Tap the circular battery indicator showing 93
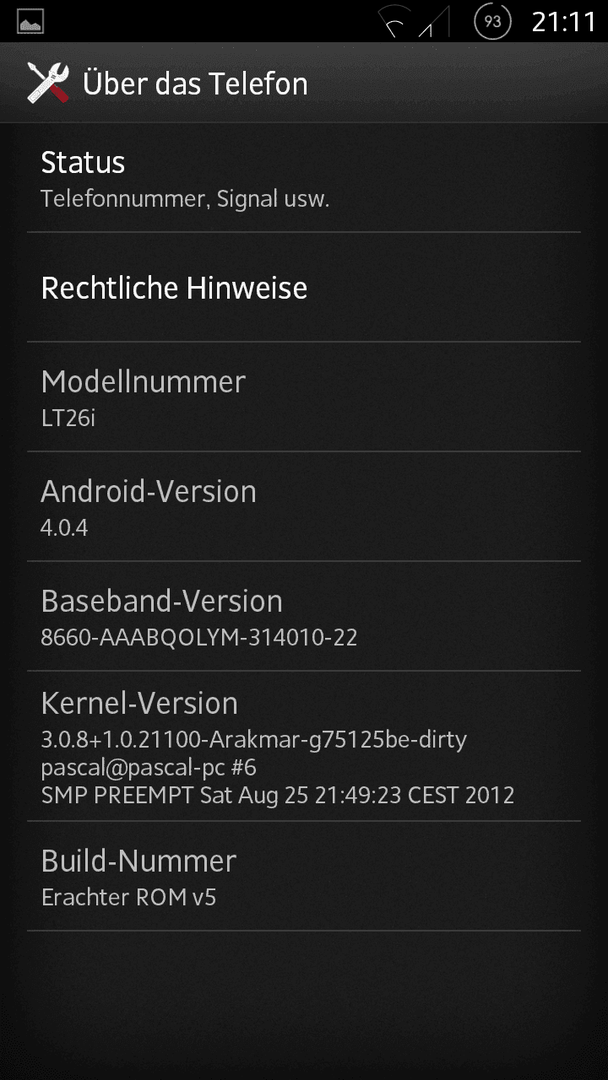Viewport: 608px width, 1080px height. [x=492, y=22]
